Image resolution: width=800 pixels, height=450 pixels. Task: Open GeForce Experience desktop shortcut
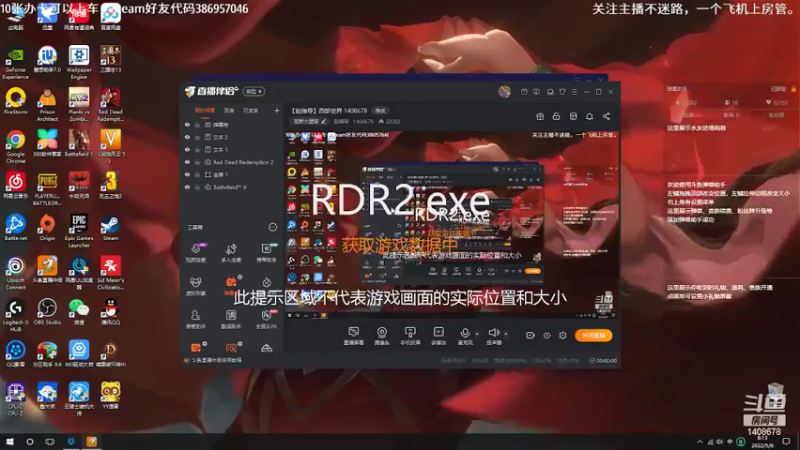tap(15, 63)
